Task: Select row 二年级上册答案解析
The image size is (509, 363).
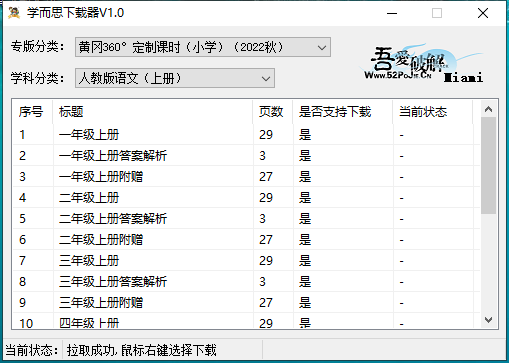Action: (246, 219)
